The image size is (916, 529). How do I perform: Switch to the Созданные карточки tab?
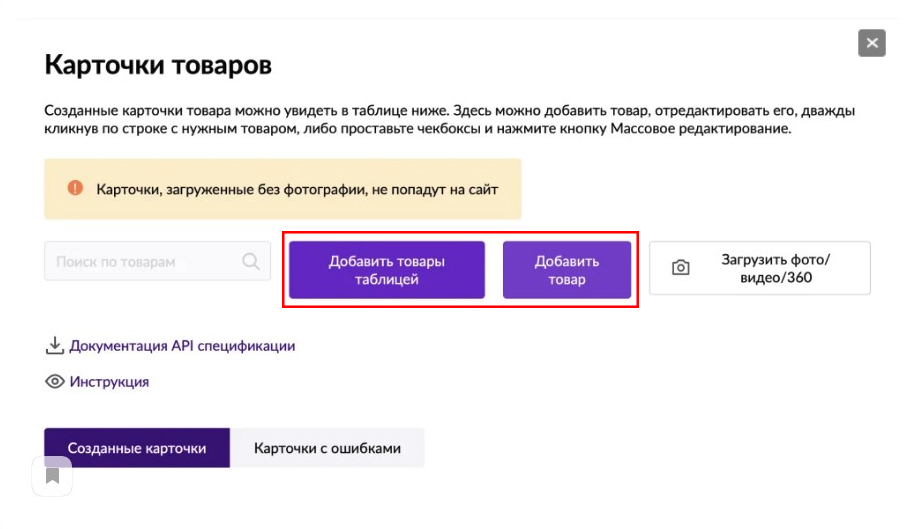[137, 448]
